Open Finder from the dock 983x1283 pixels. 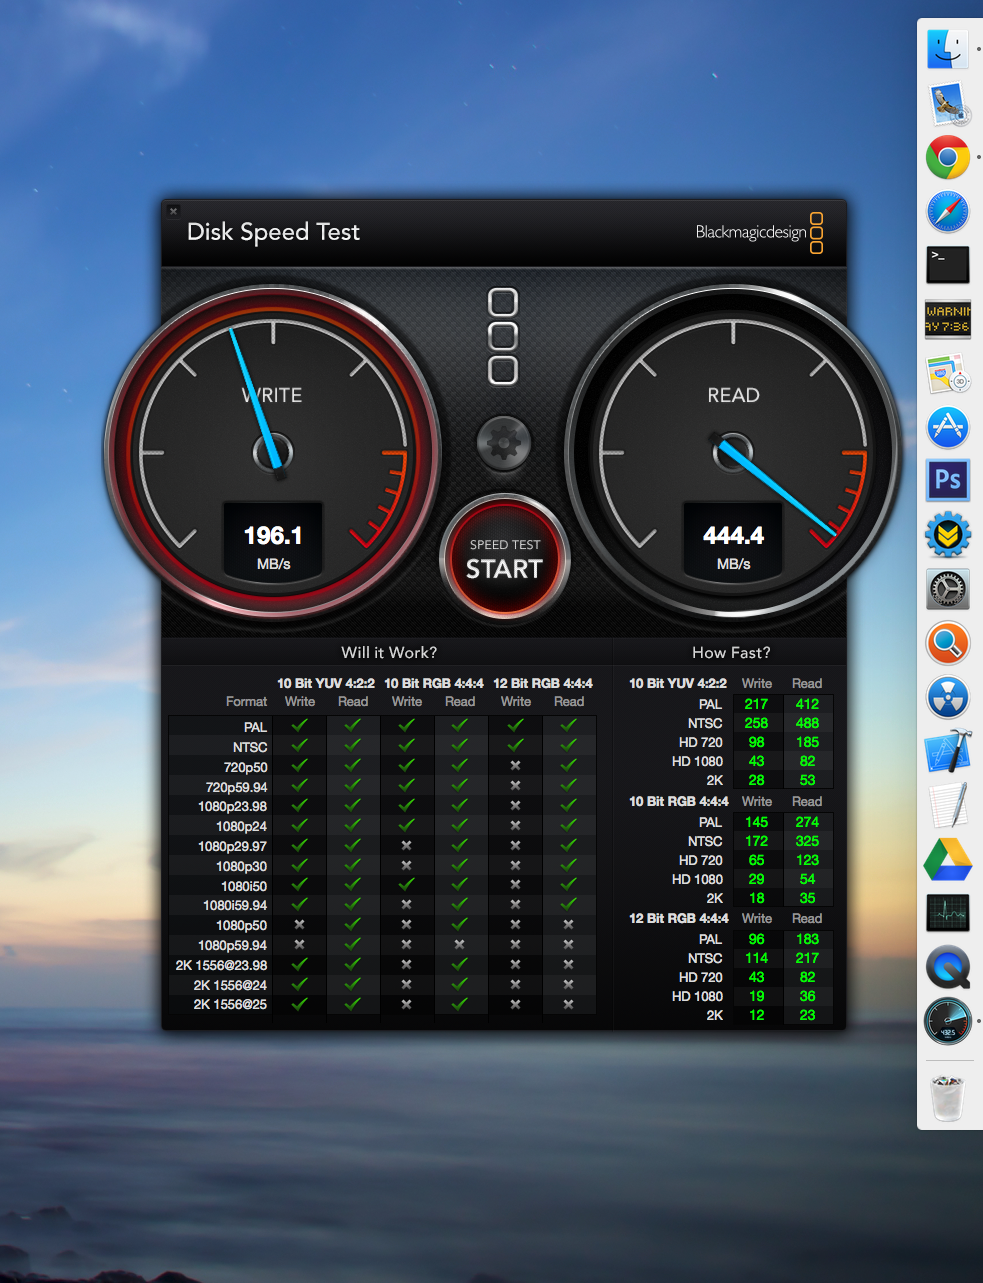(x=947, y=48)
